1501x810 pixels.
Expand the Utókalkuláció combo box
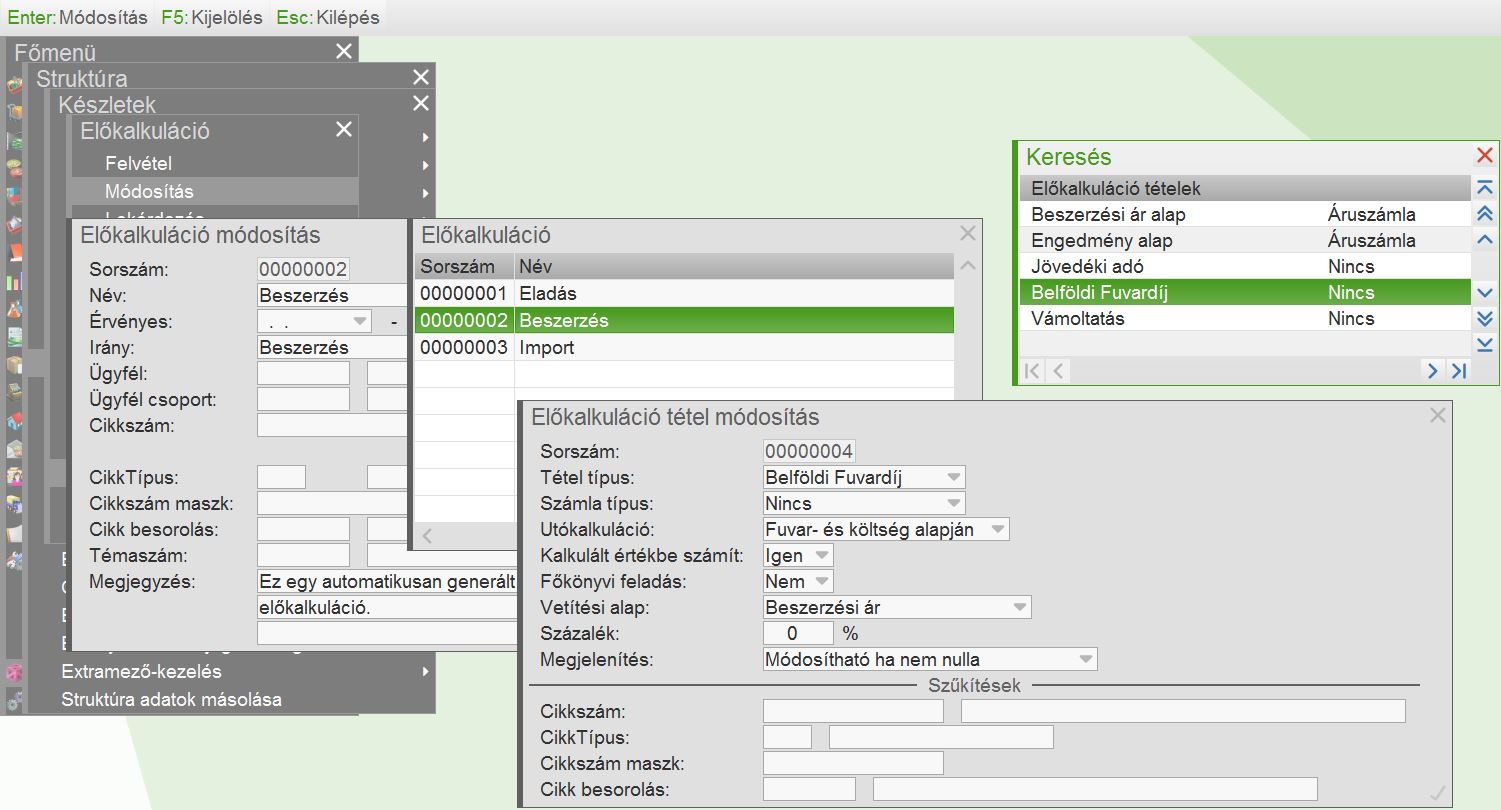997,530
